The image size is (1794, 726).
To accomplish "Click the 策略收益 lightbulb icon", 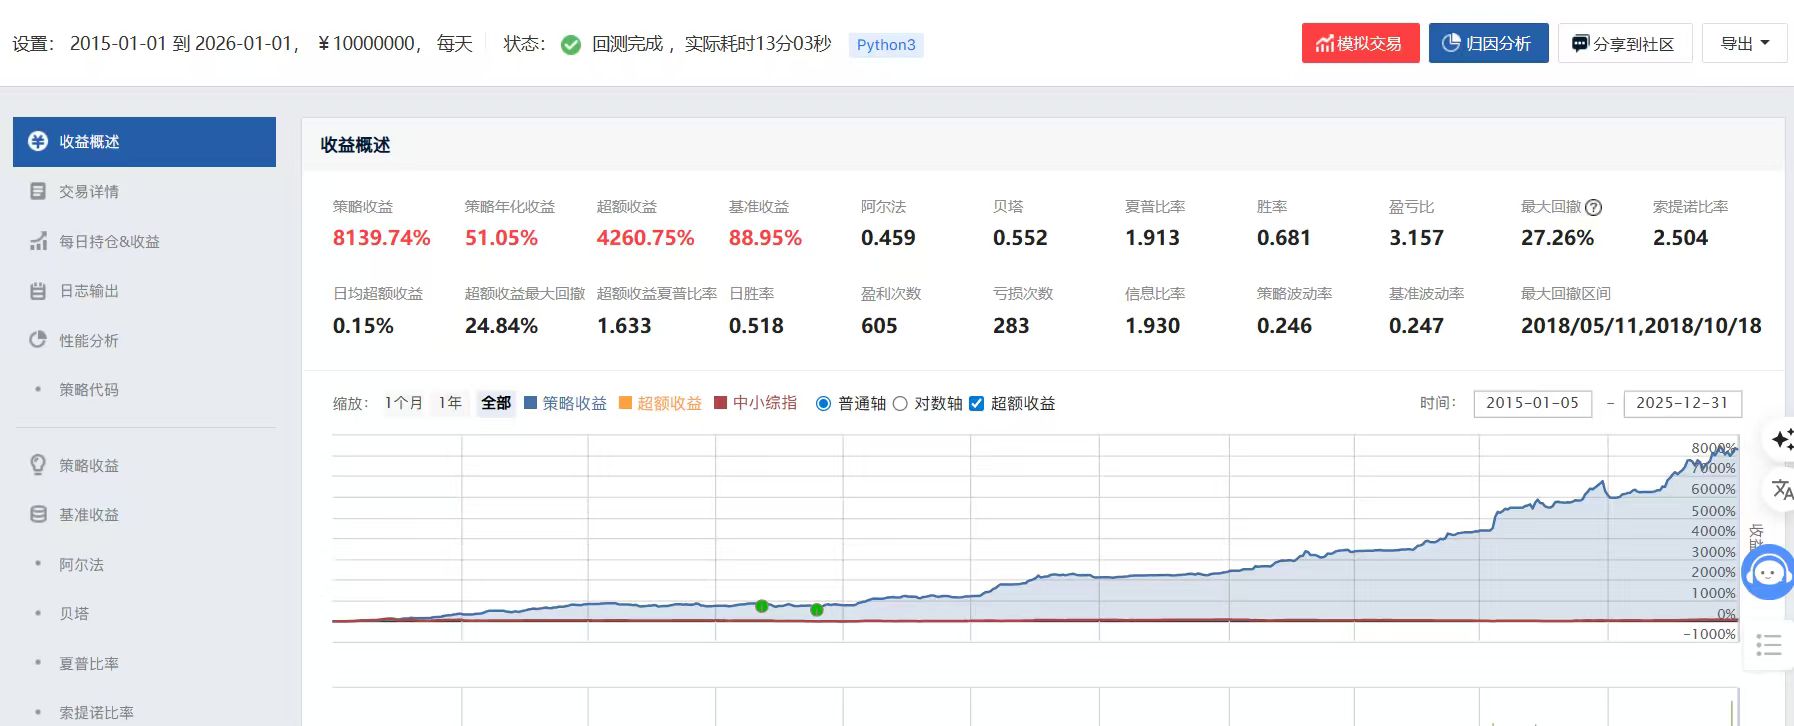I will click(38, 465).
